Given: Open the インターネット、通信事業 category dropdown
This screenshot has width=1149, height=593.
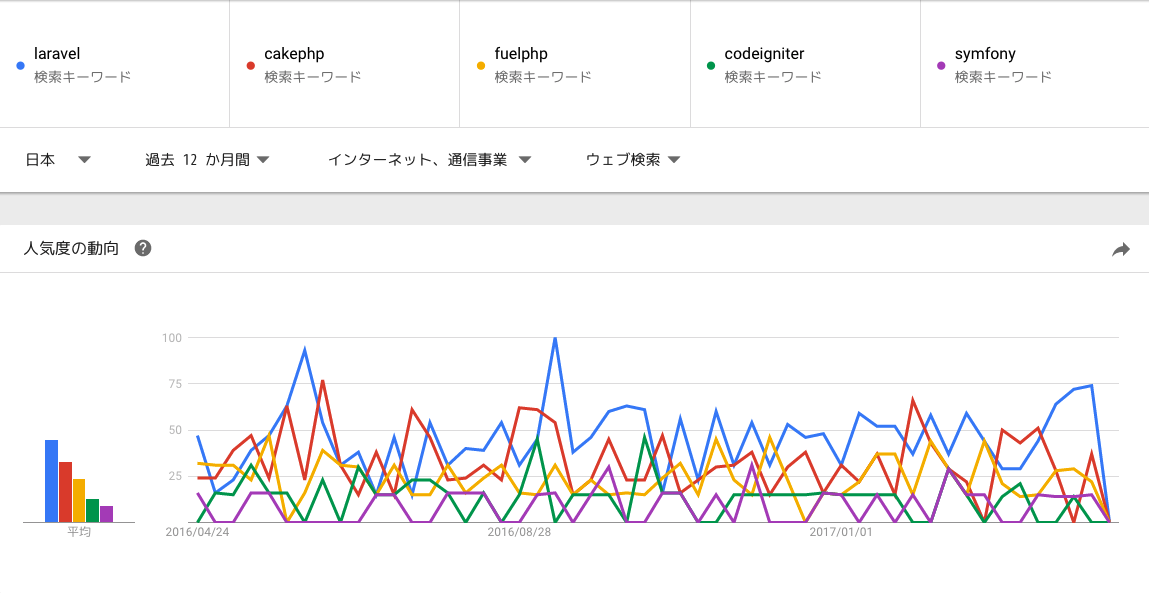Looking at the screenshot, I should click(429, 160).
